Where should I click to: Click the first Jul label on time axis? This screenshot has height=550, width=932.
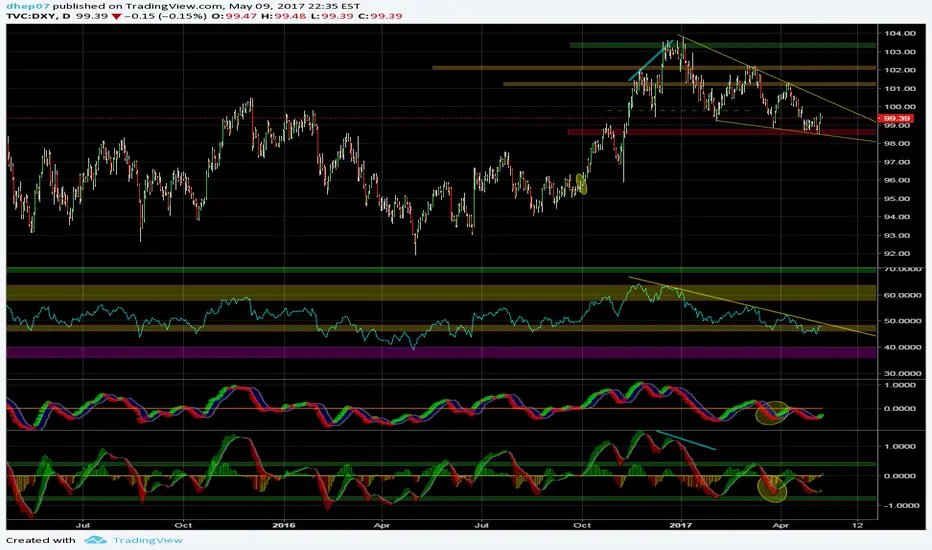click(x=83, y=525)
